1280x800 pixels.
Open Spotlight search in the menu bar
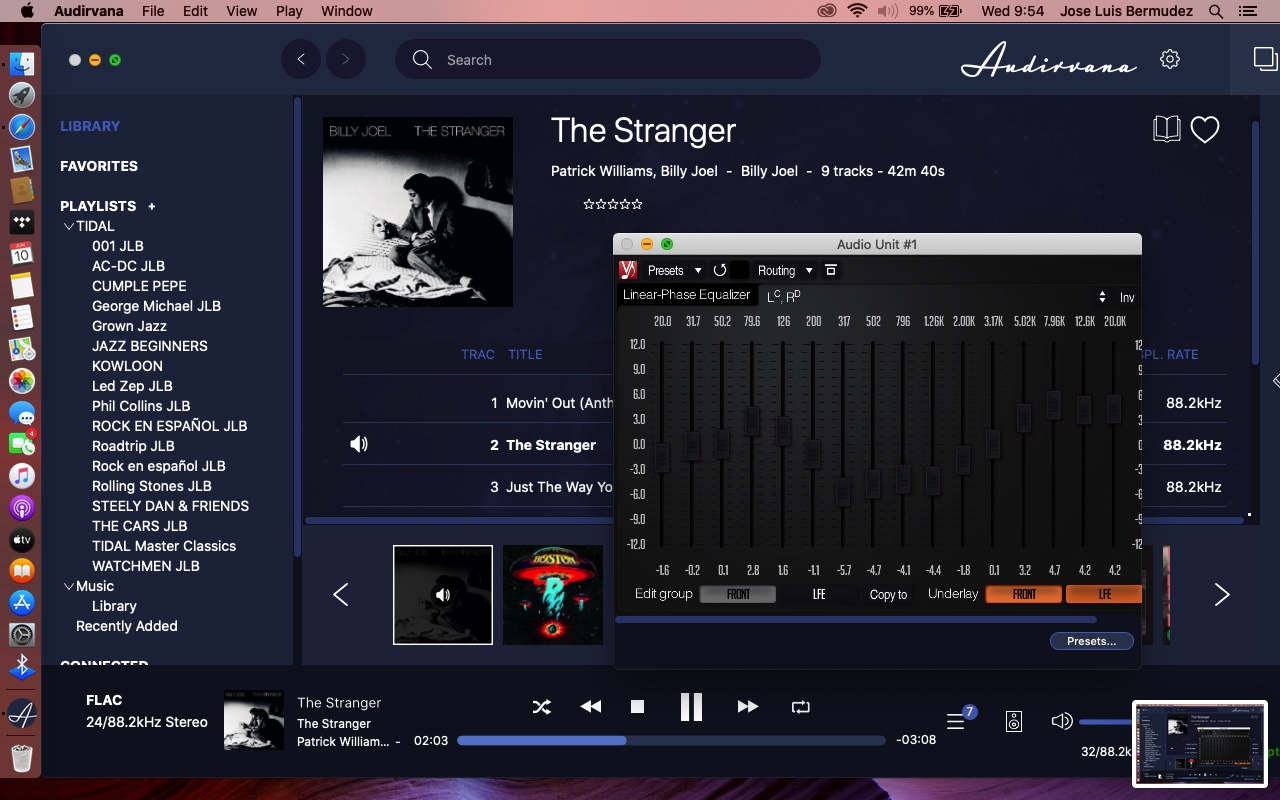click(1216, 11)
